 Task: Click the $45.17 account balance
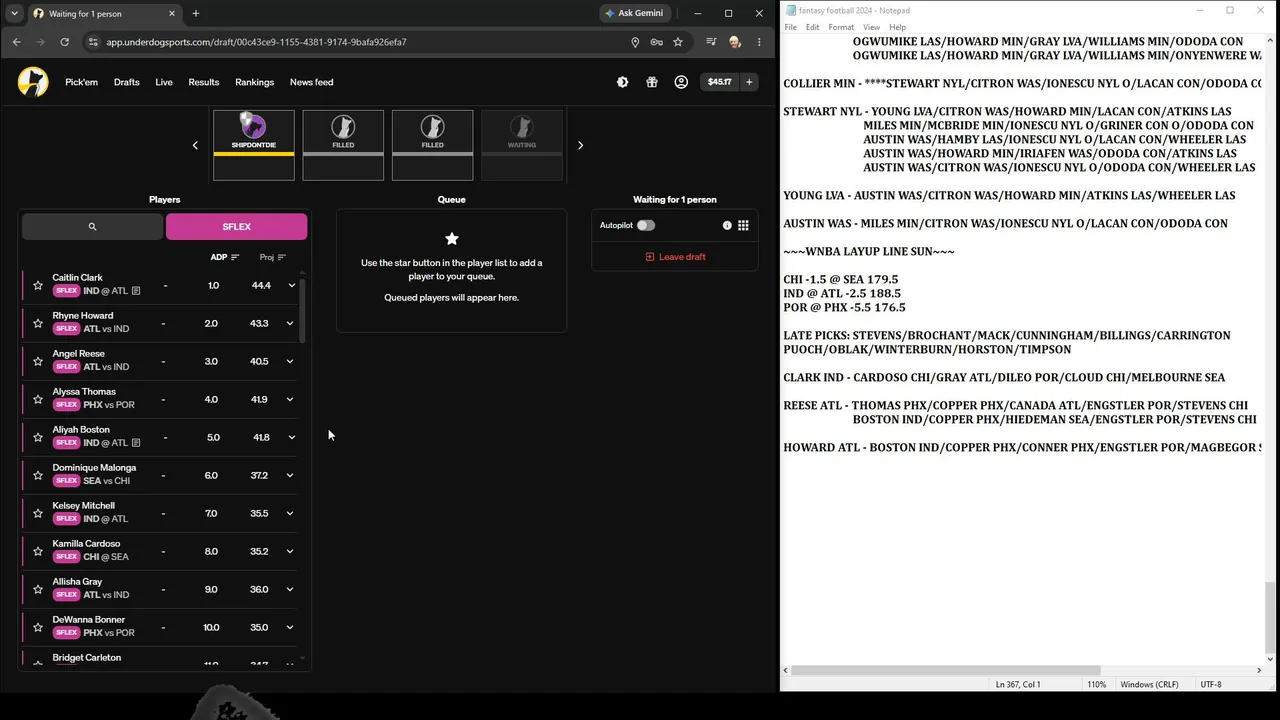(719, 82)
